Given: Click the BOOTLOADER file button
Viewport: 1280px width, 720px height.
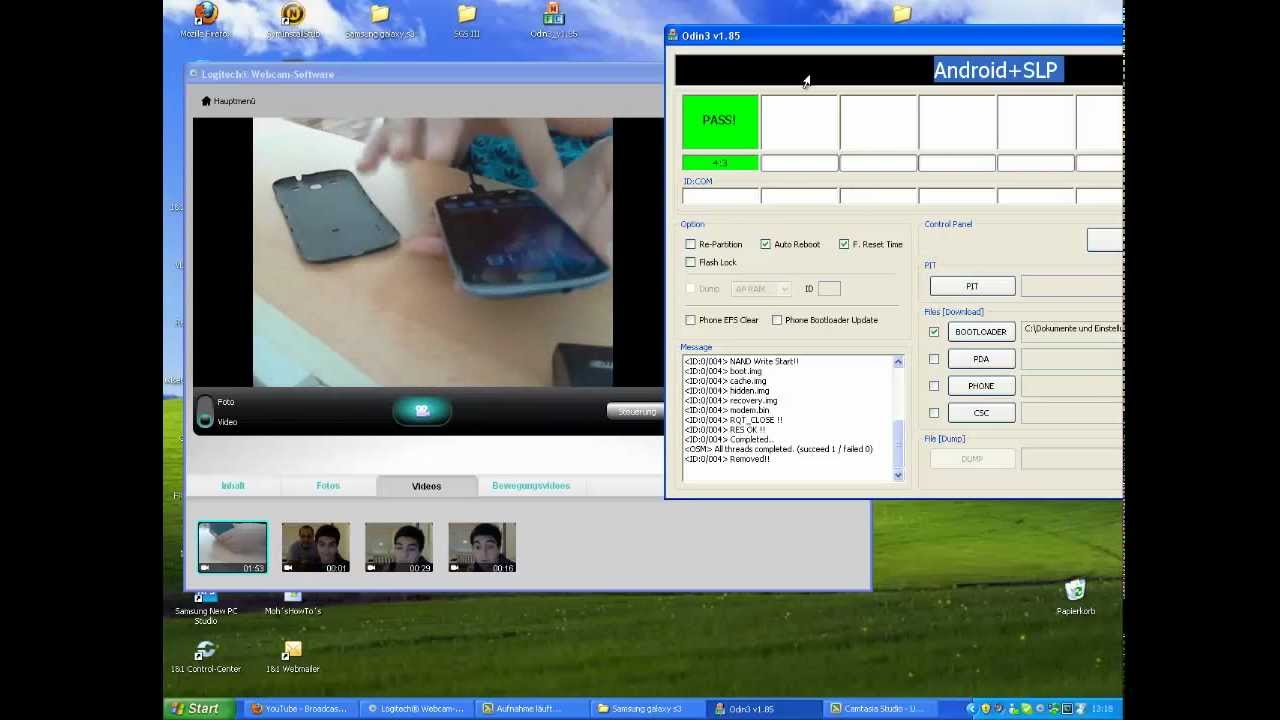Looking at the screenshot, I should [981, 332].
